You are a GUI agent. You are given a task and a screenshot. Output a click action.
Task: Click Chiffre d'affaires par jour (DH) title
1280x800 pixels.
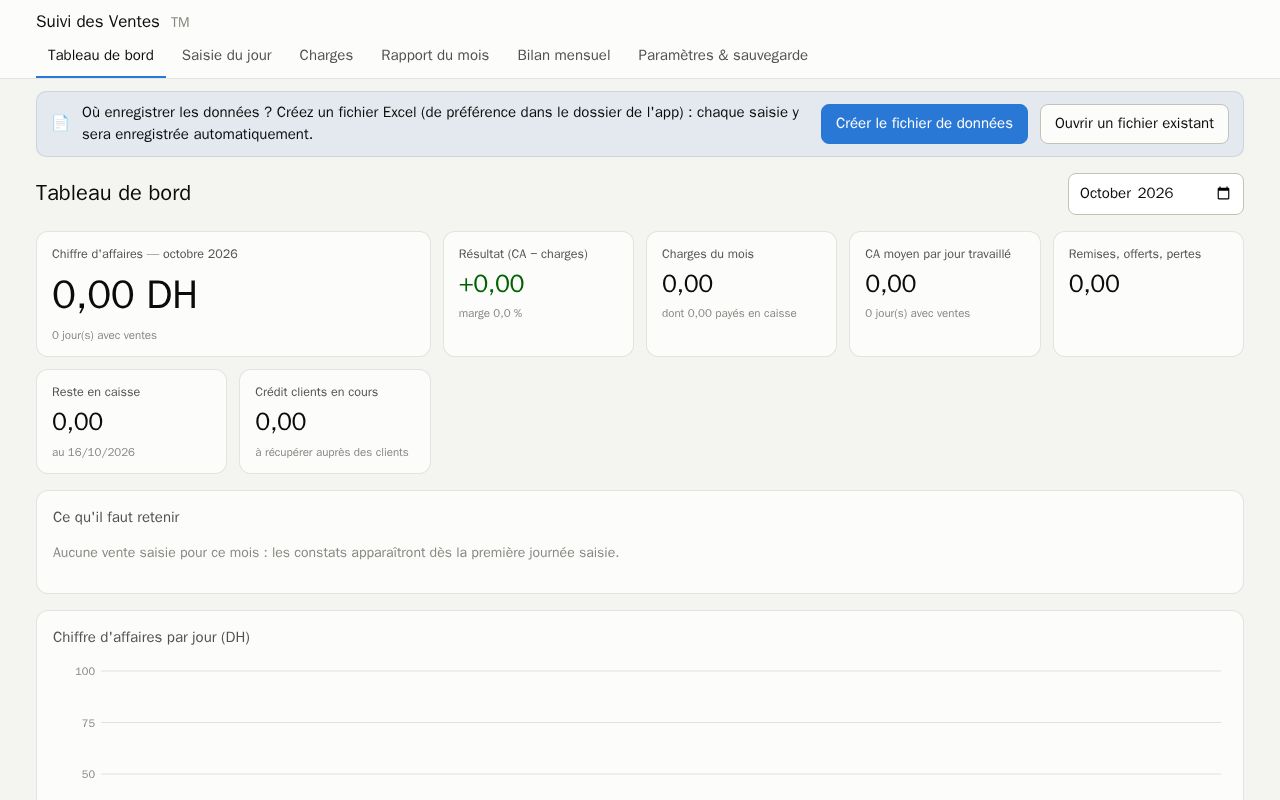(151, 637)
